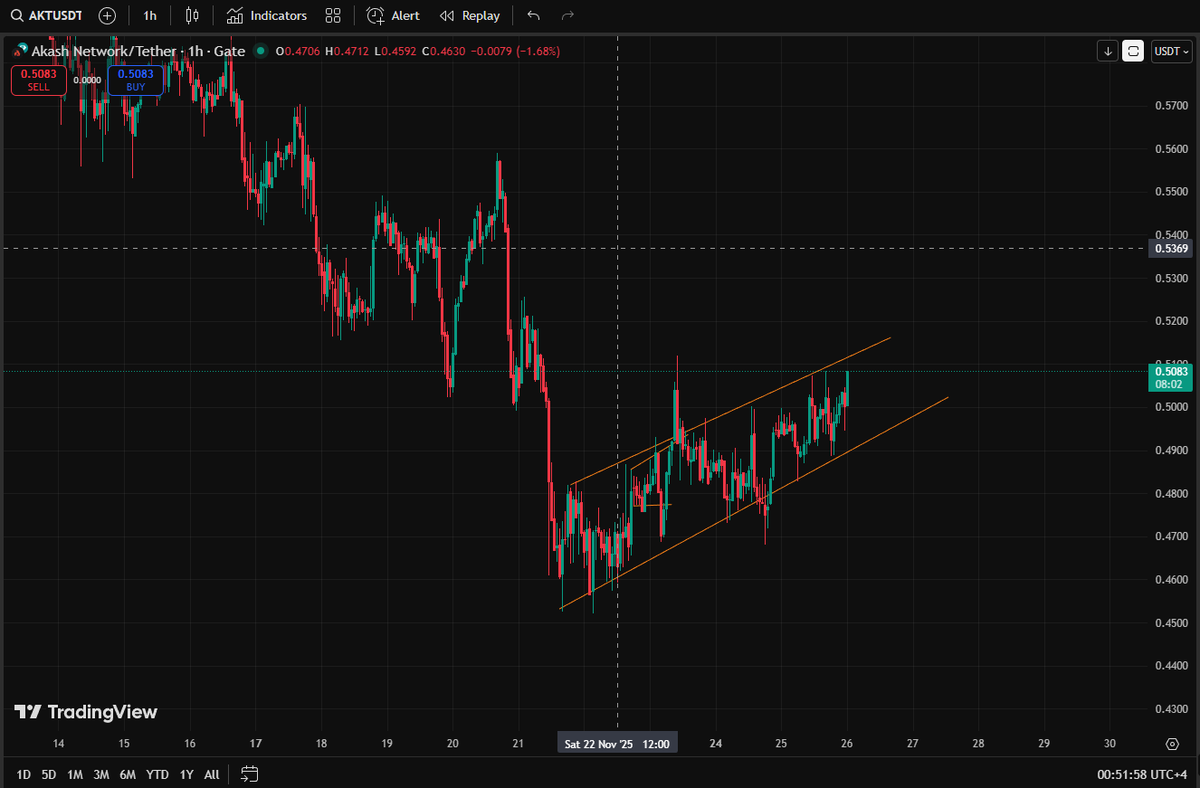This screenshot has height=788, width=1200.
Task: Click the Akash Network logo in legend
Action: (19, 51)
